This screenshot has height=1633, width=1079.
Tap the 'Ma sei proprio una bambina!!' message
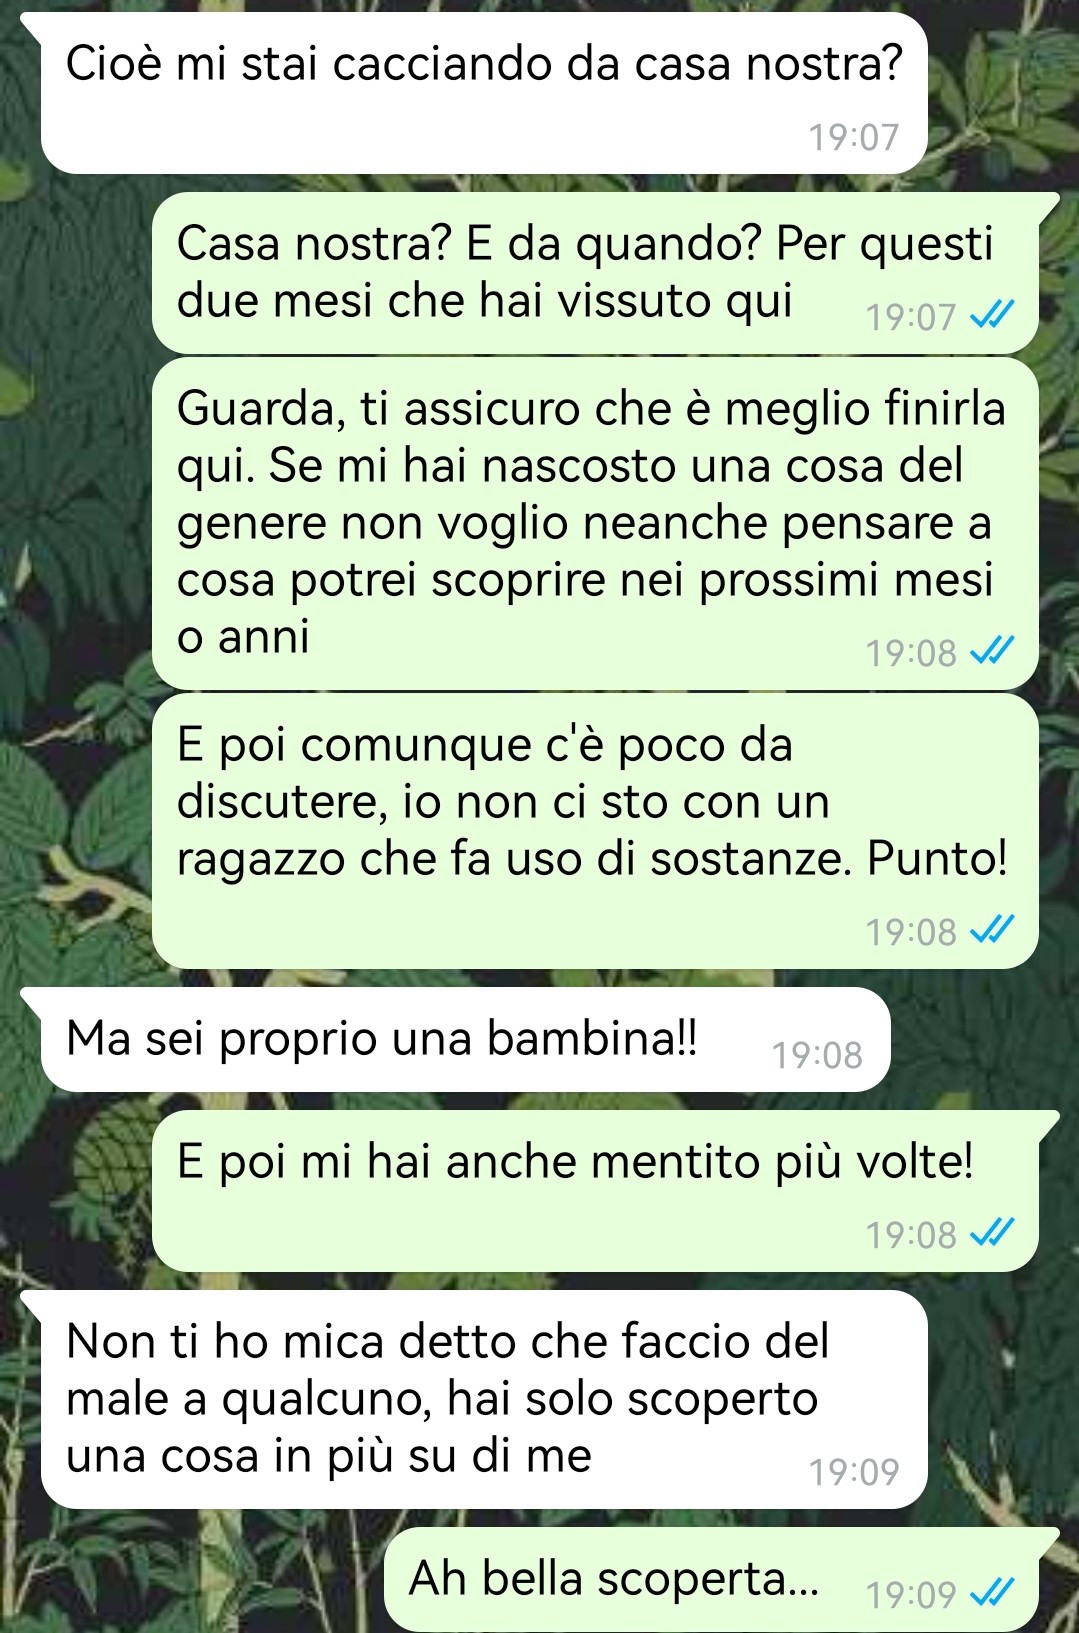pyautogui.click(x=465, y=1039)
